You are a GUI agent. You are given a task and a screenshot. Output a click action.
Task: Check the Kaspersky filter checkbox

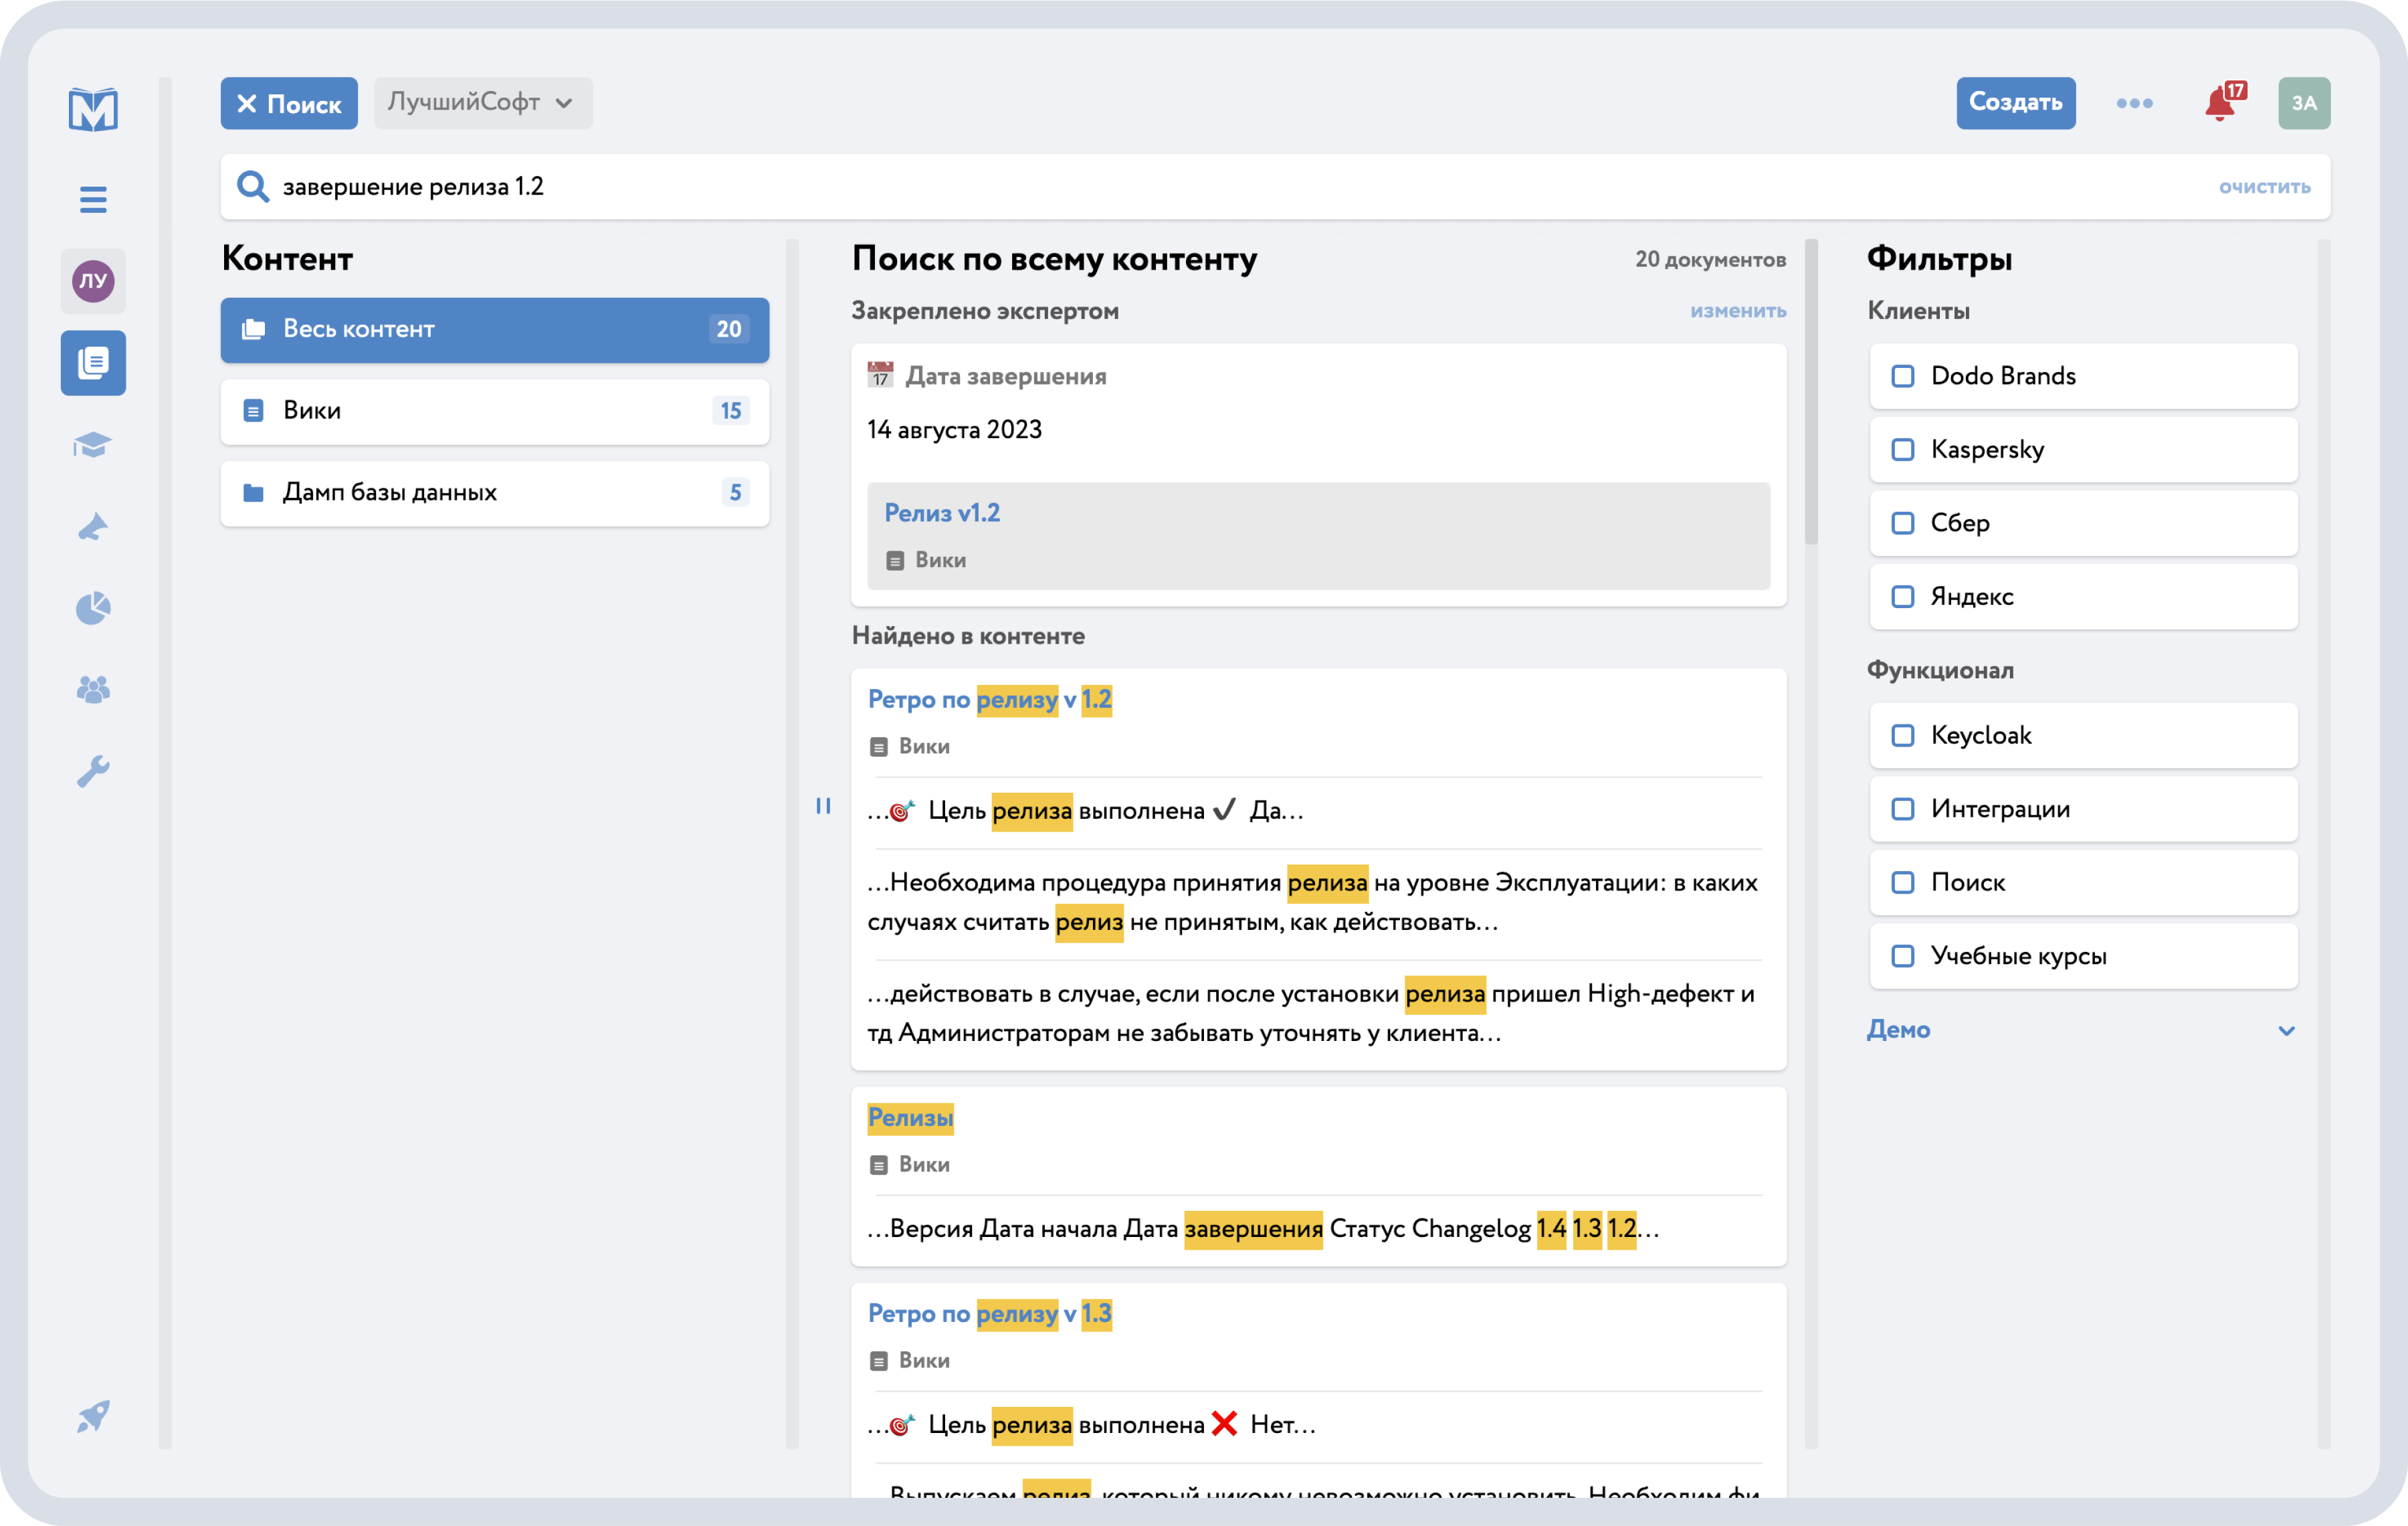[x=1903, y=450]
